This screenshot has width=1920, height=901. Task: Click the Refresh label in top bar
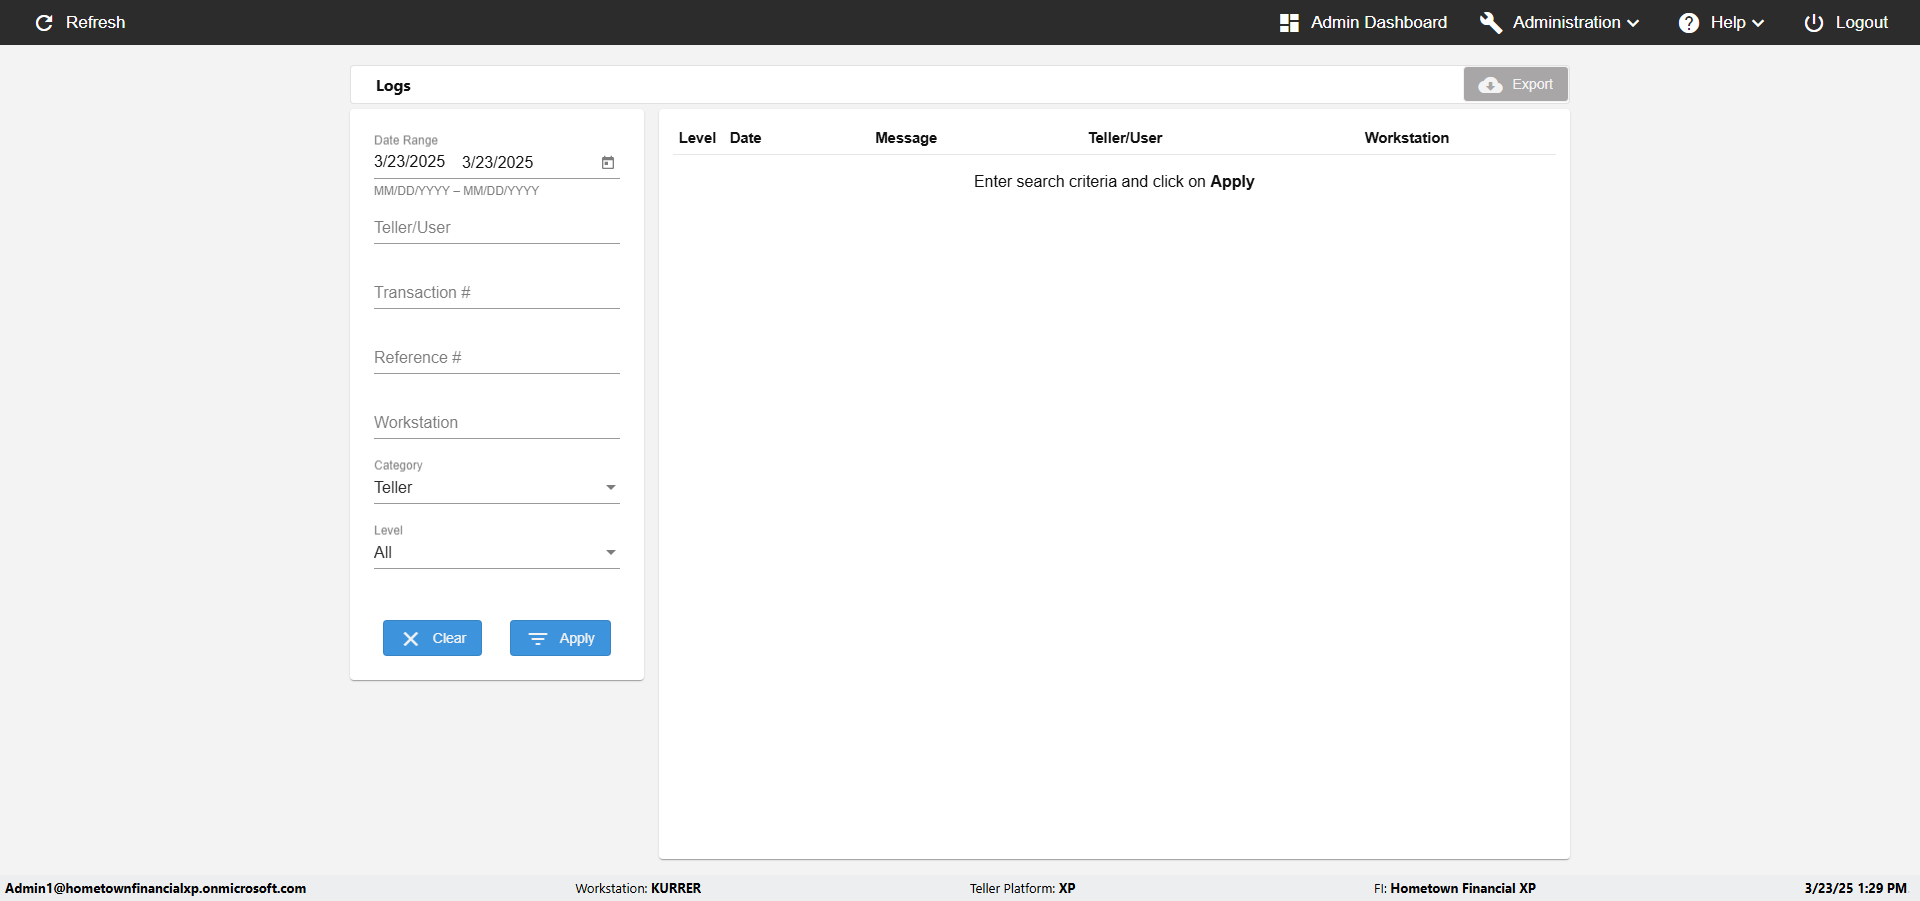pyautogui.click(x=96, y=22)
